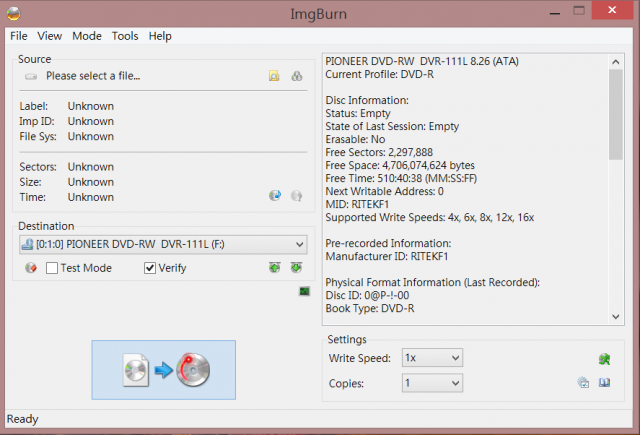Open the Help menu
640x435 pixels.
[x=160, y=36]
